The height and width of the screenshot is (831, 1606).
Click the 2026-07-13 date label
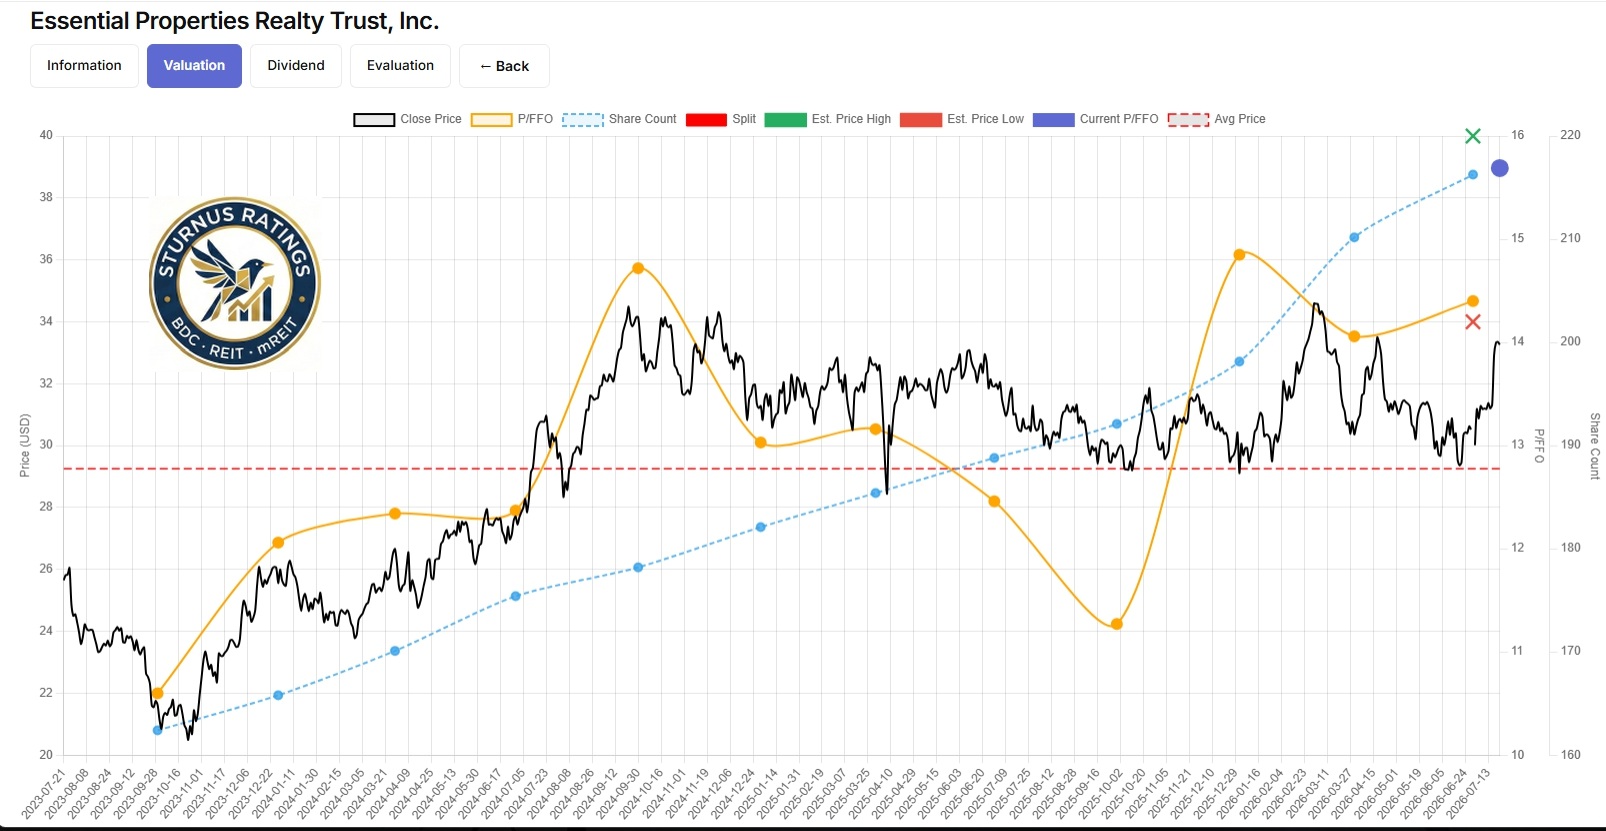[x=1469, y=793]
